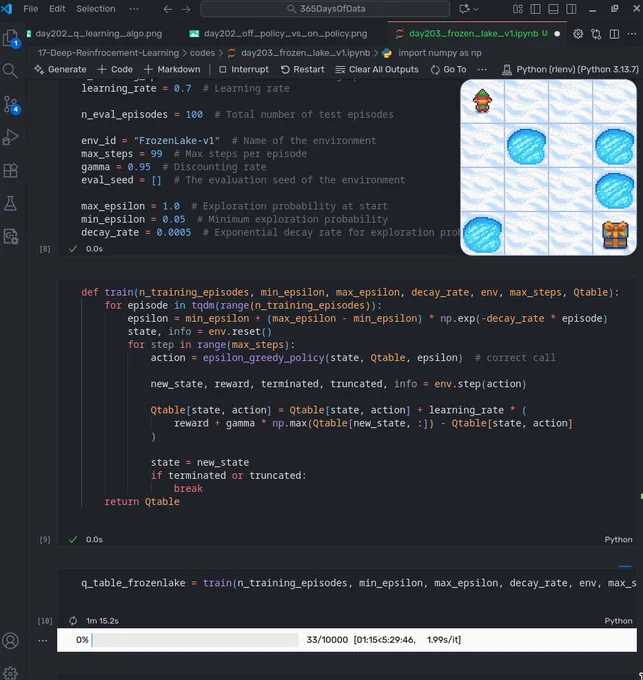Select the Python (rlenv) kernel picker
The height and width of the screenshot is (680, 643).
[x=570, y=69]
